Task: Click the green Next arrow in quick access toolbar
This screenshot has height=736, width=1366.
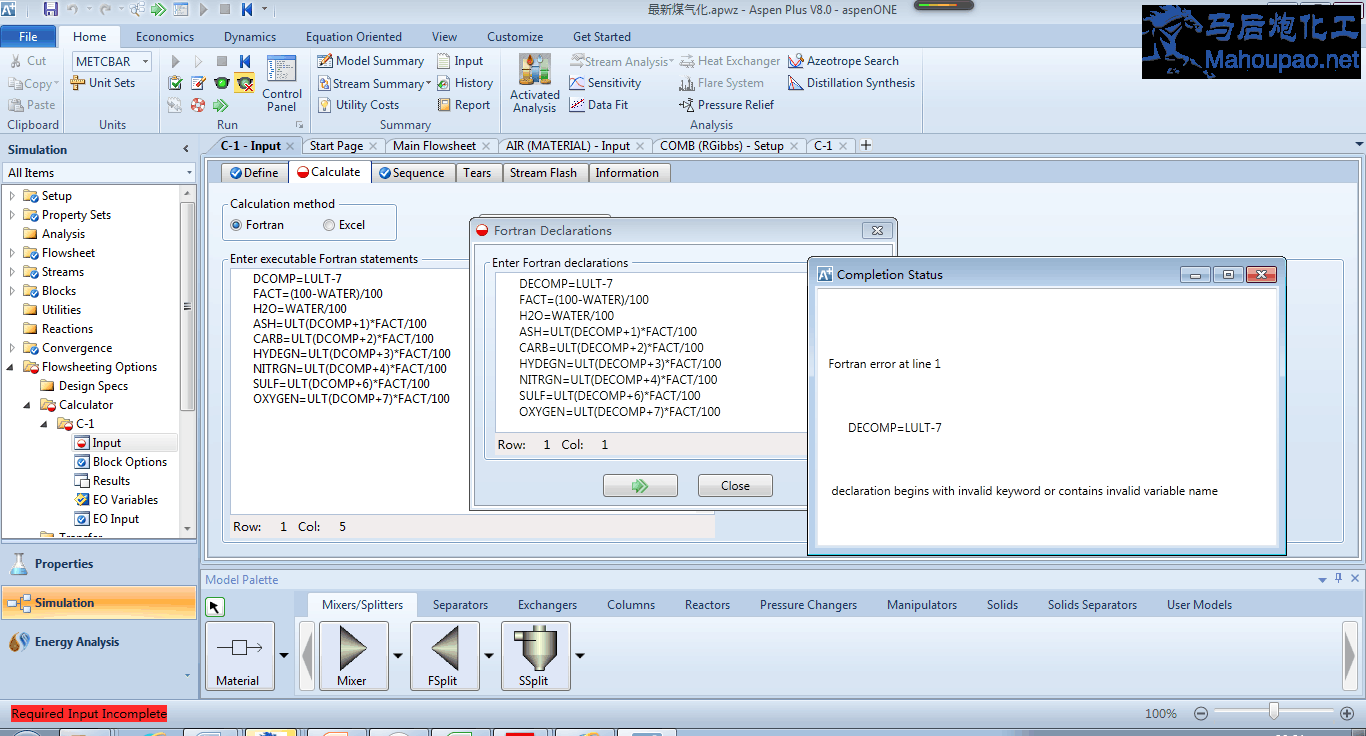Action: (157, 9)
